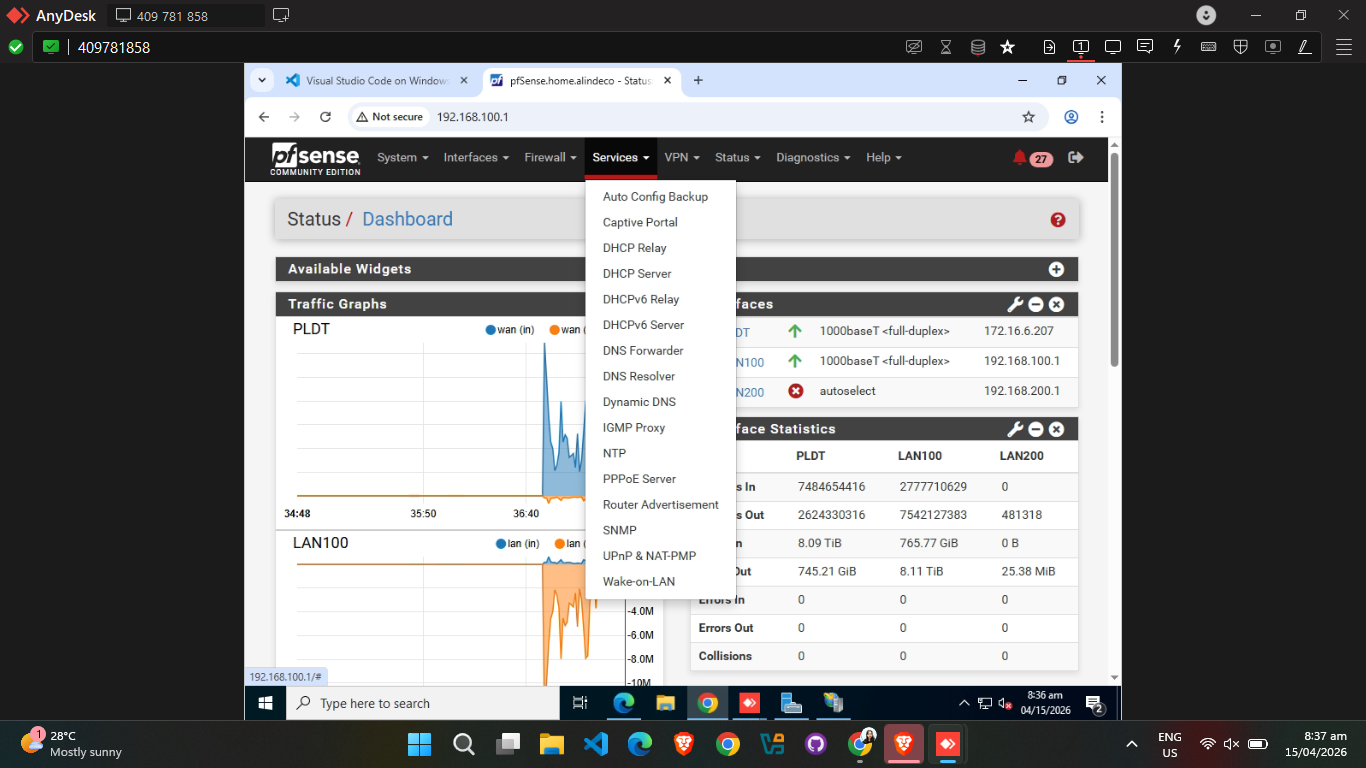The width and height of the screenshot is (1366, 768).
Task: Open the Help dropdown menu
Action: (x=884, y=158)
